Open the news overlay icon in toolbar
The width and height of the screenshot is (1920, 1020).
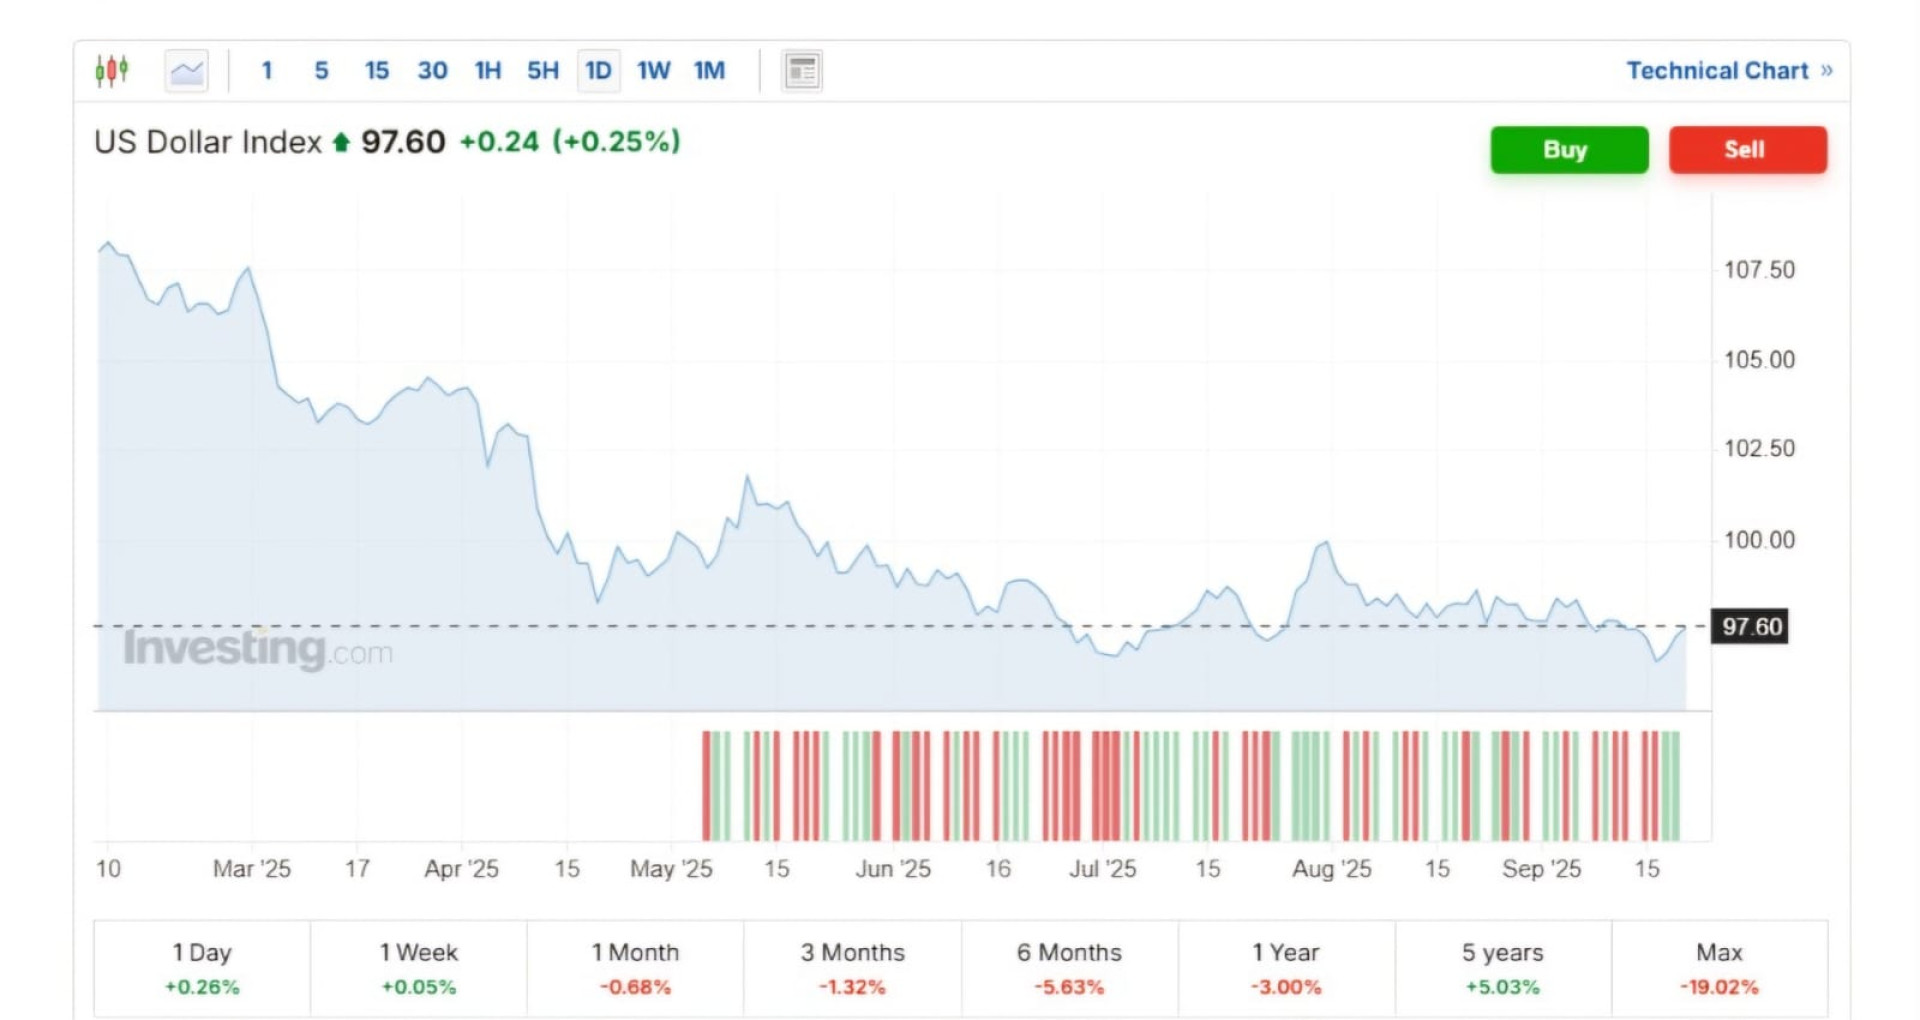pyautogui.click(x=801, y=71)
